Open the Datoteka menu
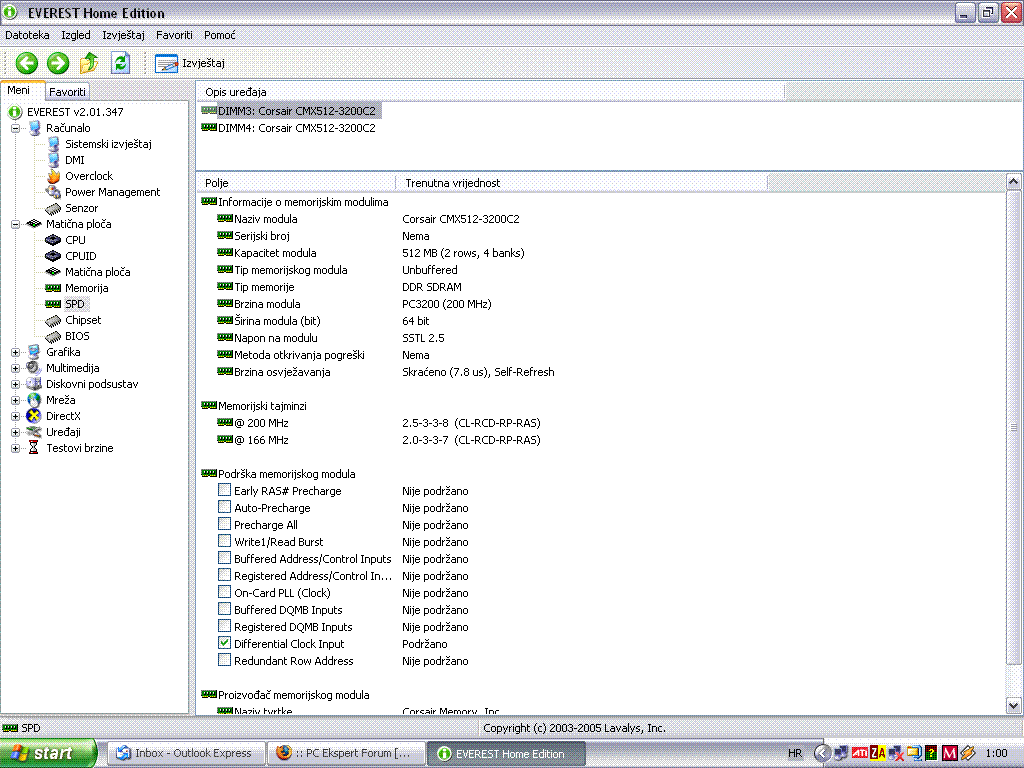Image resolution: width=1024 pixels, height=768 pixels. tap(27, 35)
